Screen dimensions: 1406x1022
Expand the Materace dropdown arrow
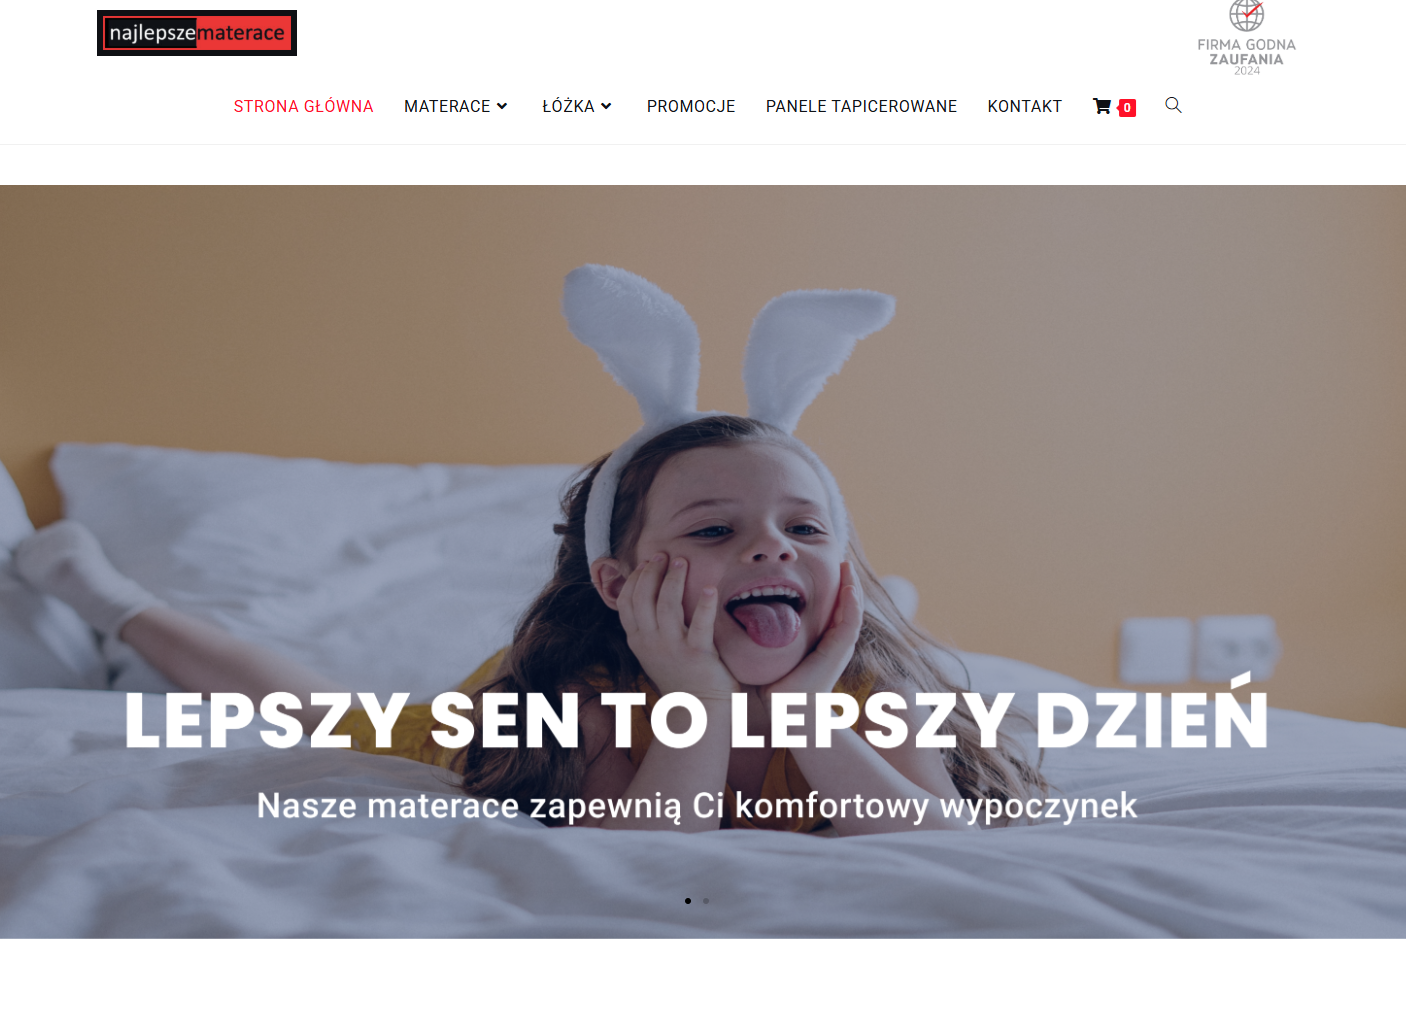point(502,106)
